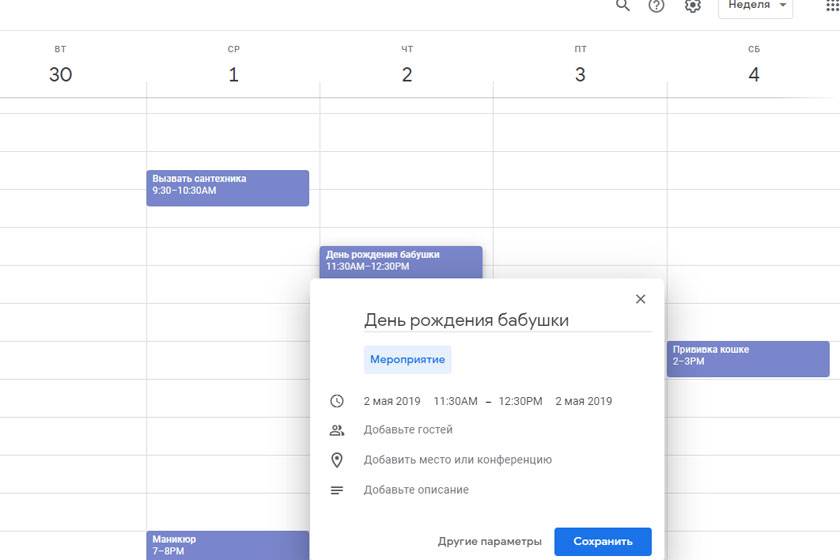Open Другие параметры options
This screenshot has width=840, height=560.
(489, 541)
